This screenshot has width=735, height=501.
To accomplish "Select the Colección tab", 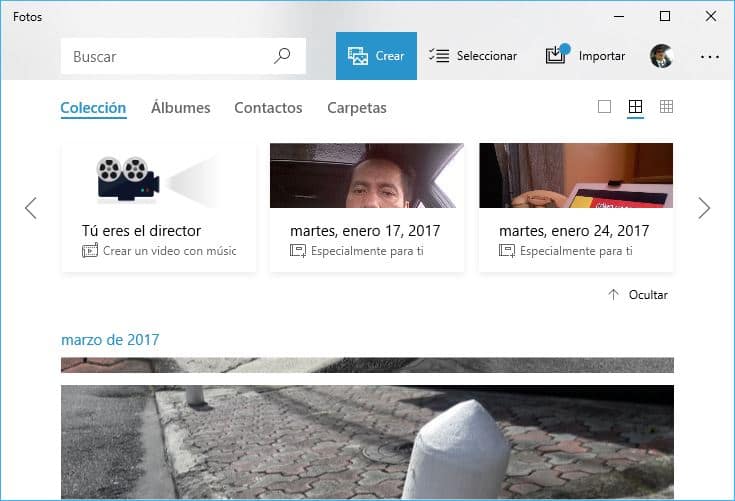I will (93, 108).
